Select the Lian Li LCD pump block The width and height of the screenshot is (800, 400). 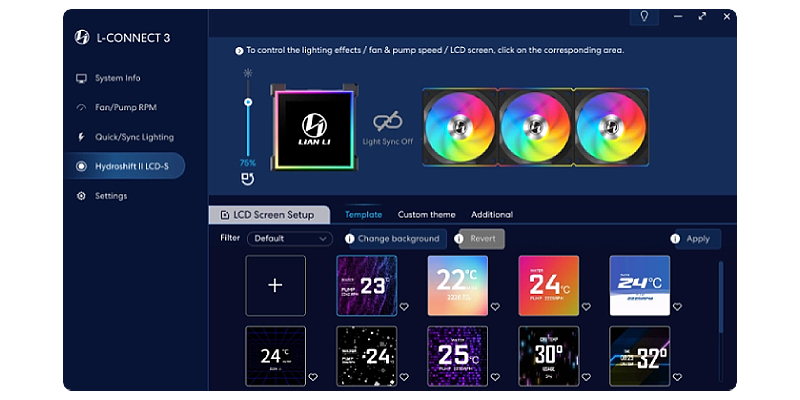[x=315, y=128]
